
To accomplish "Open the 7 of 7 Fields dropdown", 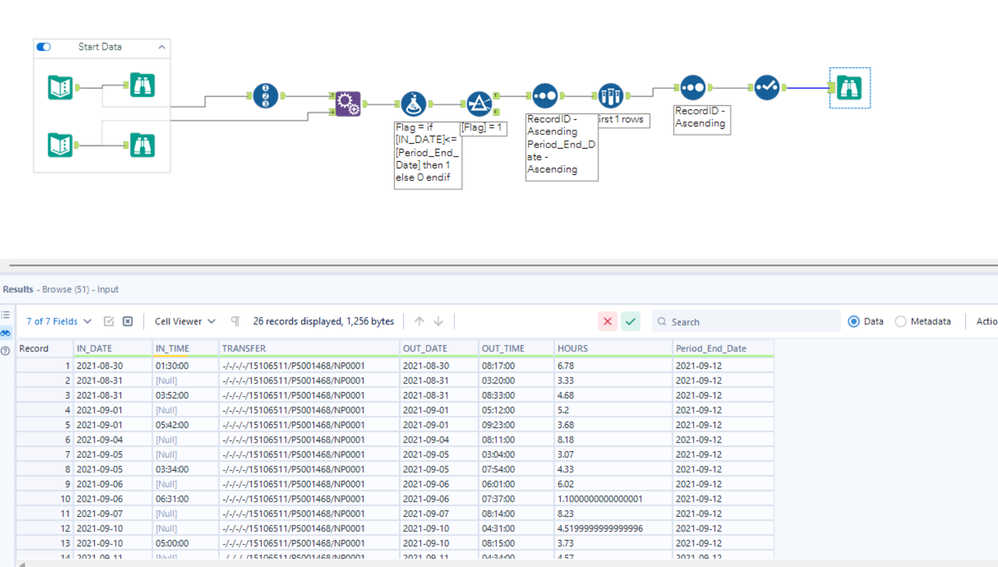I will [59, 321].
